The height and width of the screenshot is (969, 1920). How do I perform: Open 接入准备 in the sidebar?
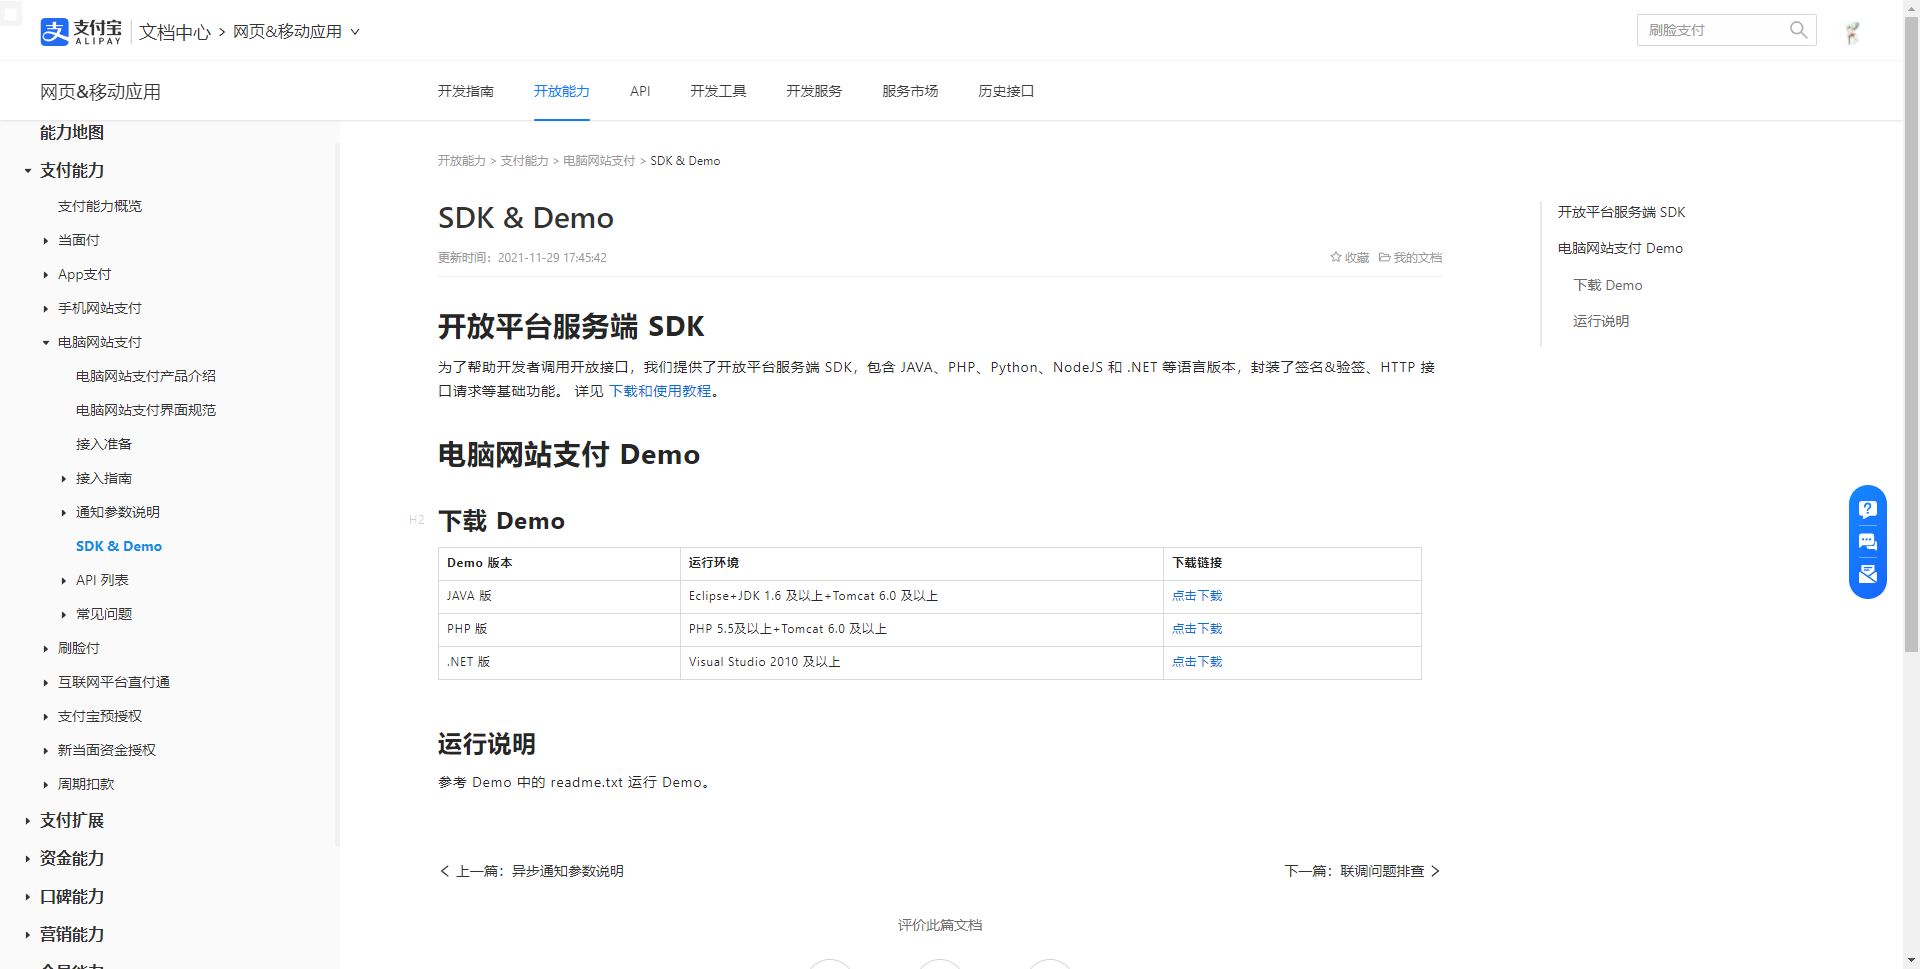[x=104, y=444]
